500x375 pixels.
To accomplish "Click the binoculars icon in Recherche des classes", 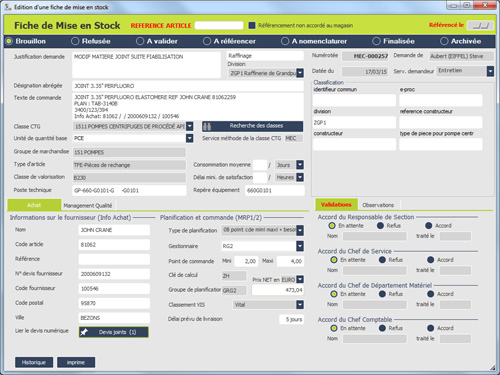I will click(x=207, y=126).
